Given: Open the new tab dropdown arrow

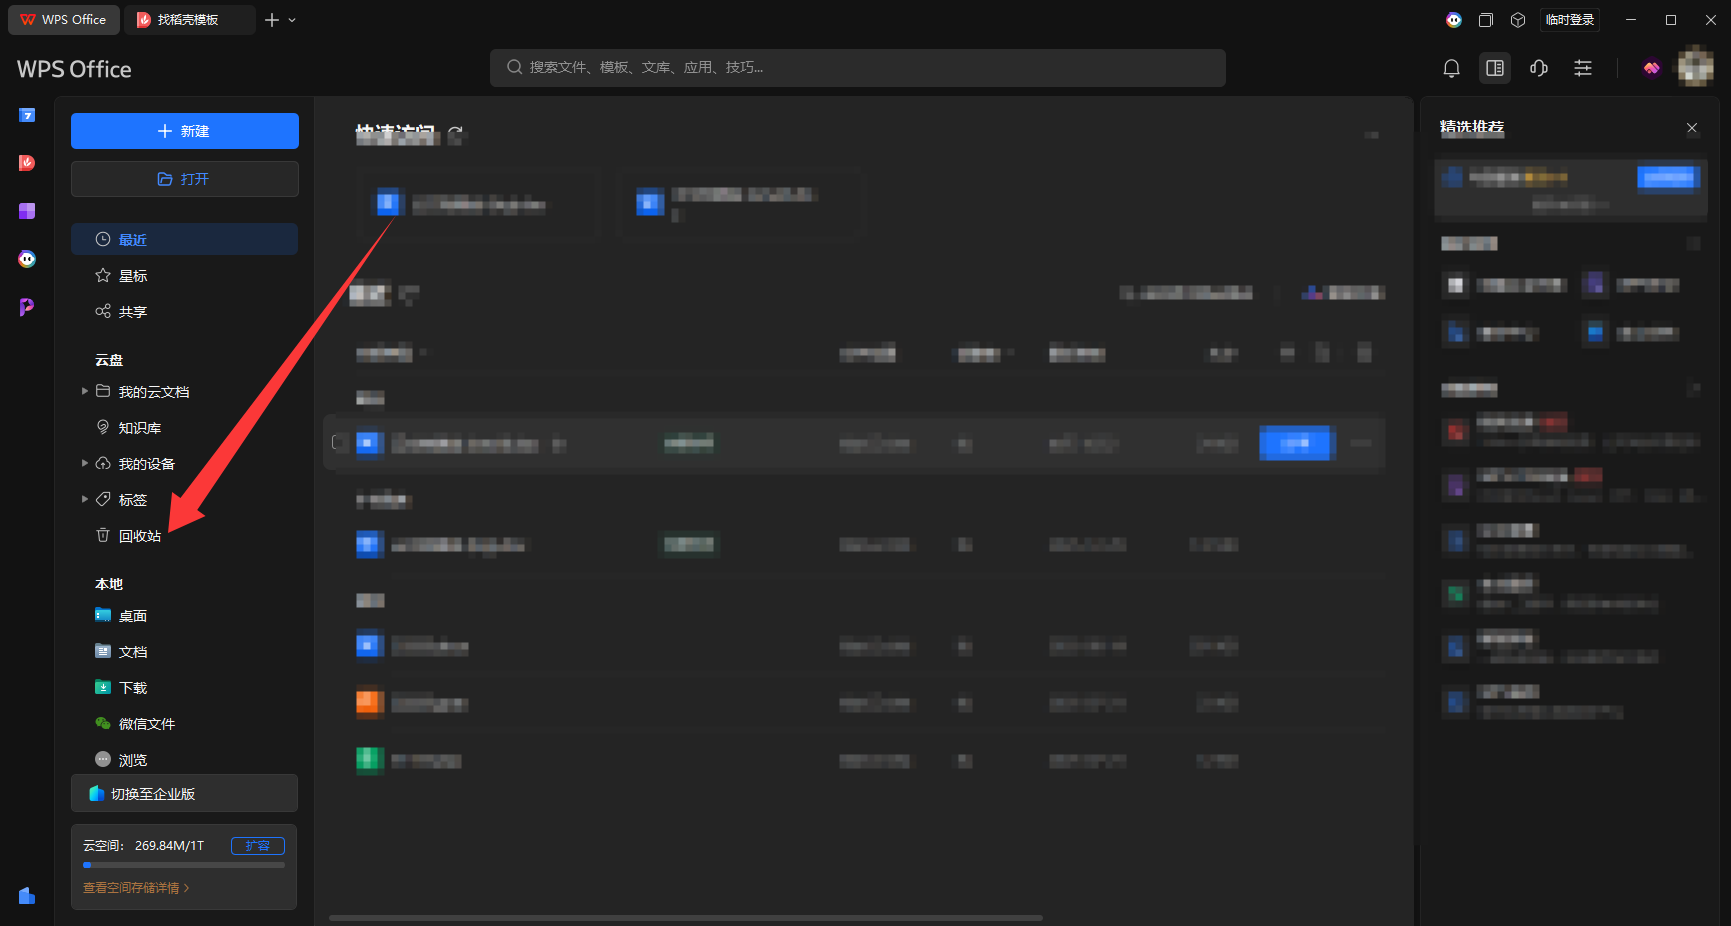Looking at the screenshot, I should 292,20.
